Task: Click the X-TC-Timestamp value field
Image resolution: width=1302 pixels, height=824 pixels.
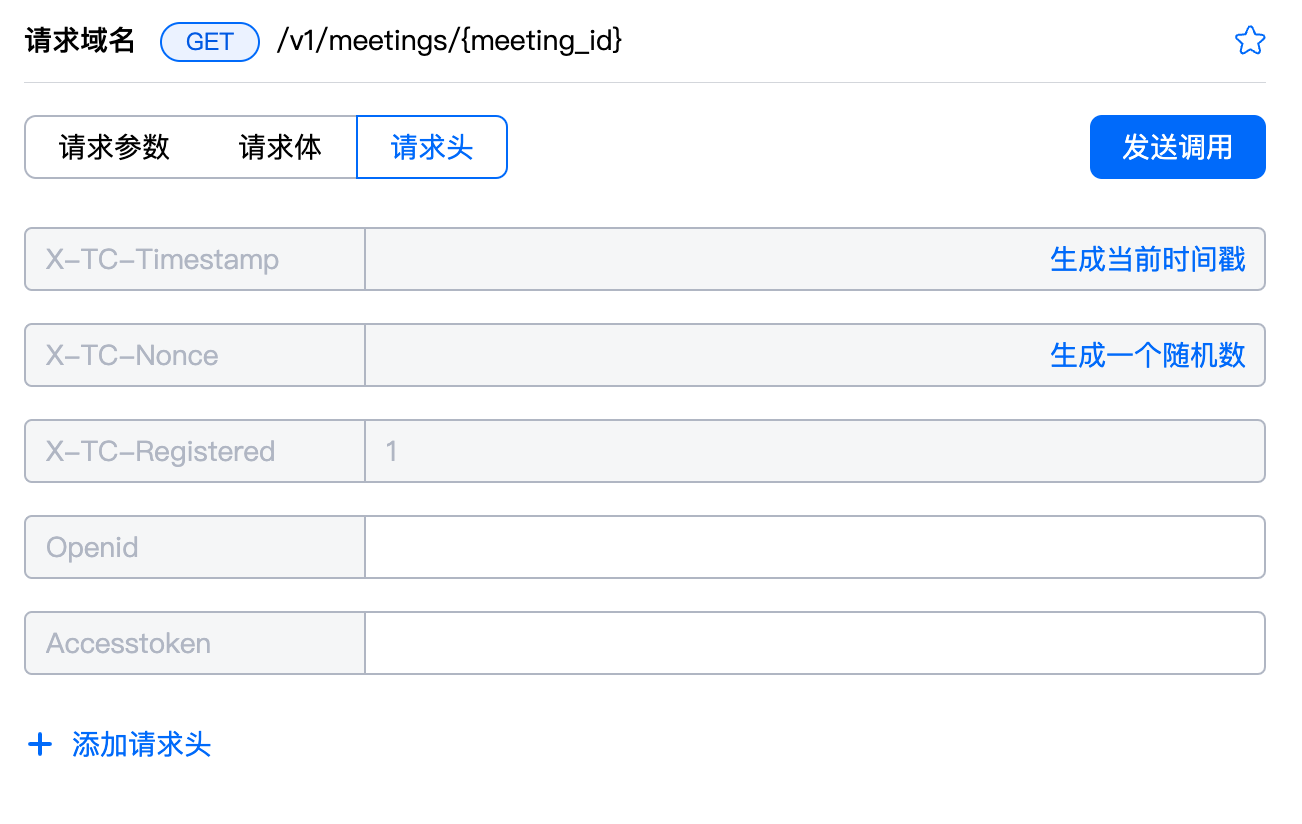Action: (815, 259)
